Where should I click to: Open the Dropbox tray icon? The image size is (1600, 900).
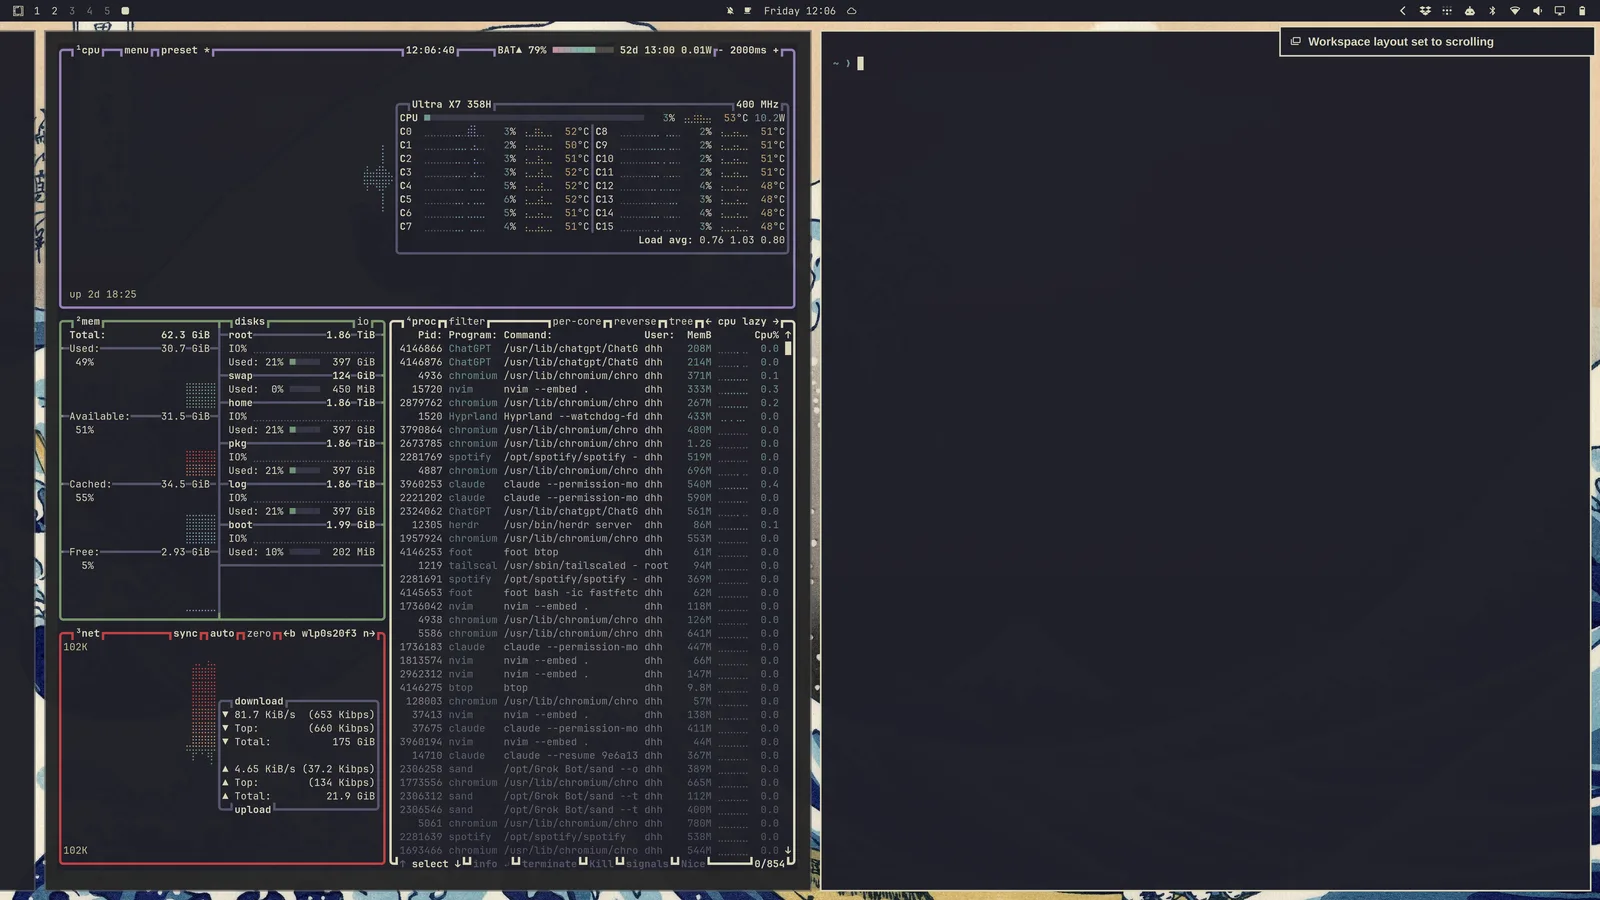click(x=1425, y=11)
